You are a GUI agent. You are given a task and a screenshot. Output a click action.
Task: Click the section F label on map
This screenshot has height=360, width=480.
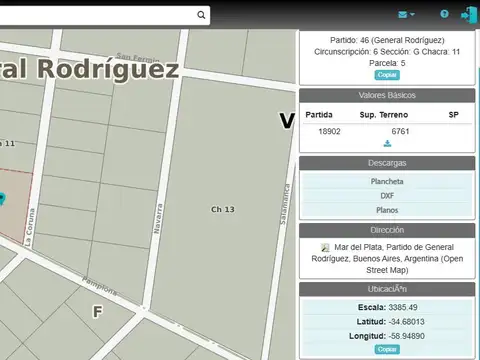pyautogui.click(x=97, y=312)
